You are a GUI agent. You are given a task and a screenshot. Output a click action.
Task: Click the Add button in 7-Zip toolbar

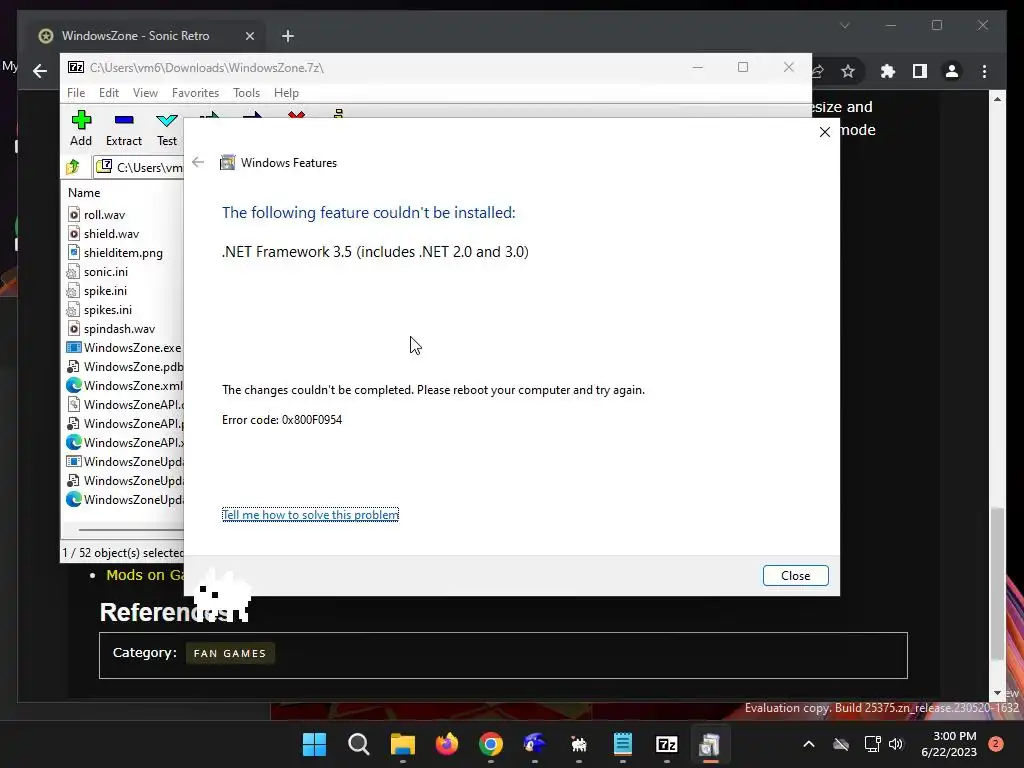click(81, 128)
